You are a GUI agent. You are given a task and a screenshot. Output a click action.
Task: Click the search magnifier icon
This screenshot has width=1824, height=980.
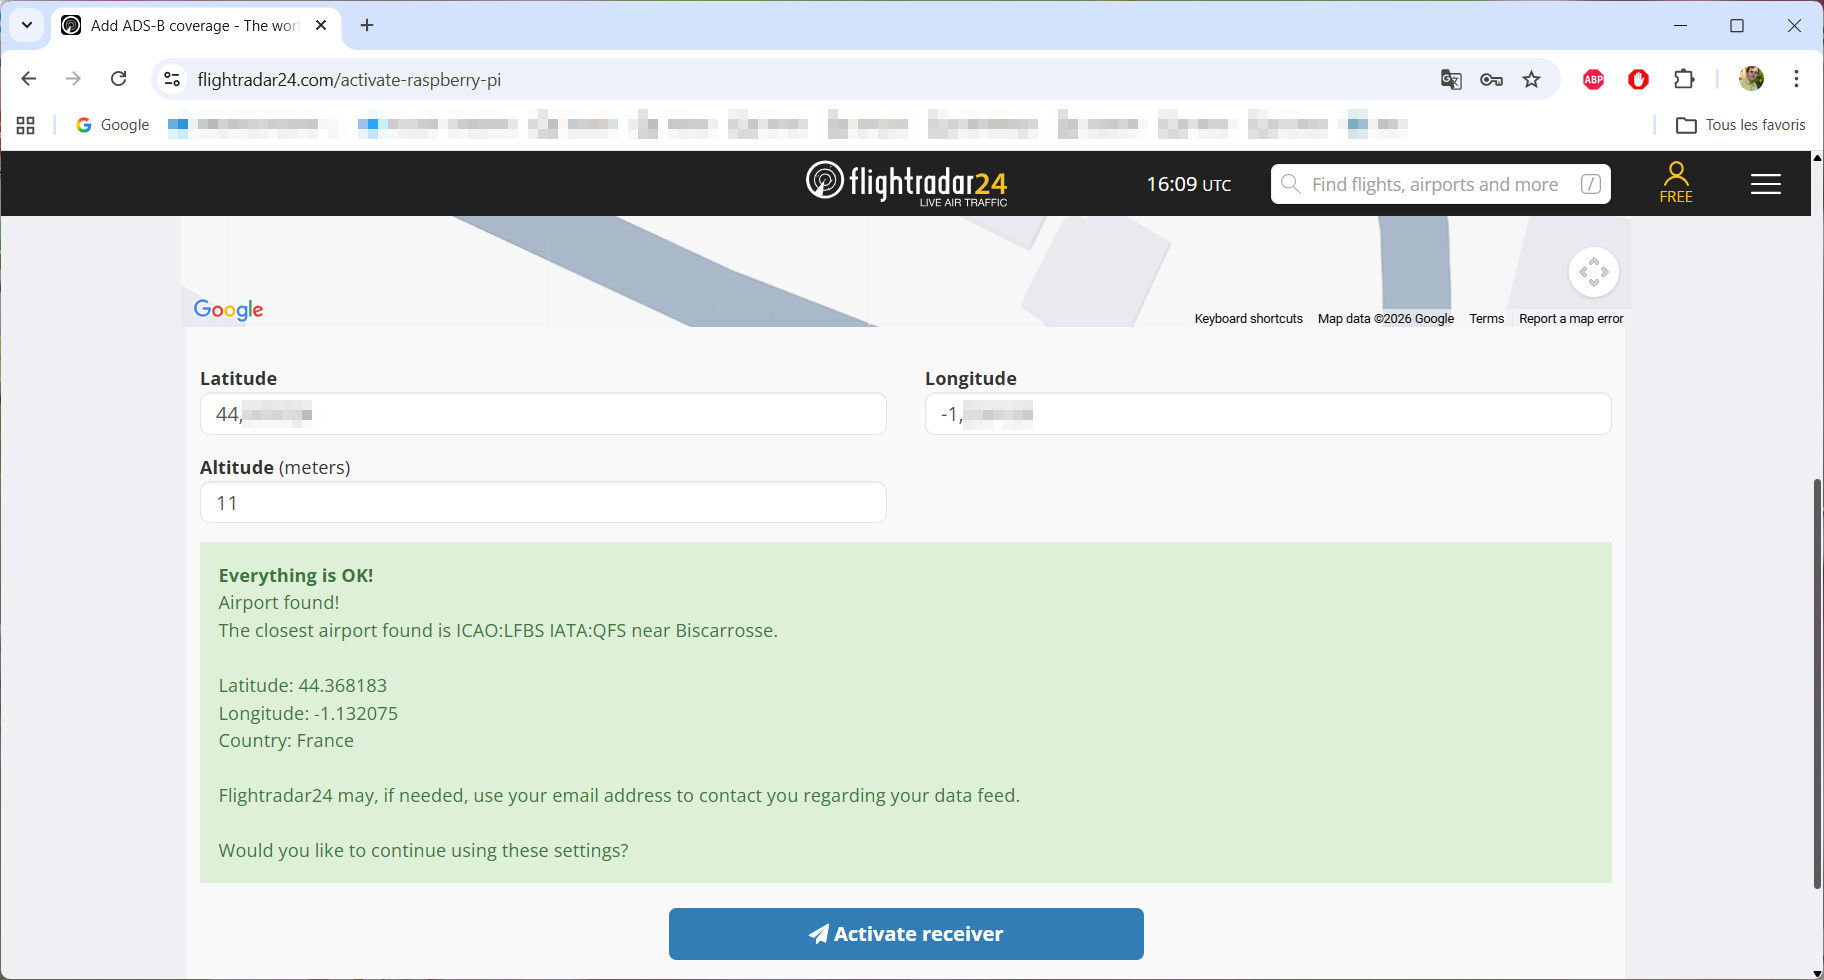point(1291,184)
